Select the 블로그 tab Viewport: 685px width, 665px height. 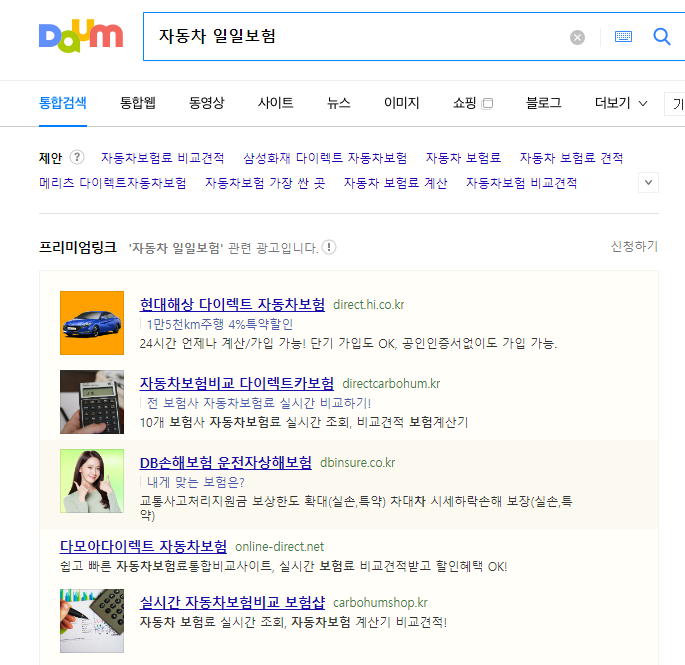click(x=543, y=103)
